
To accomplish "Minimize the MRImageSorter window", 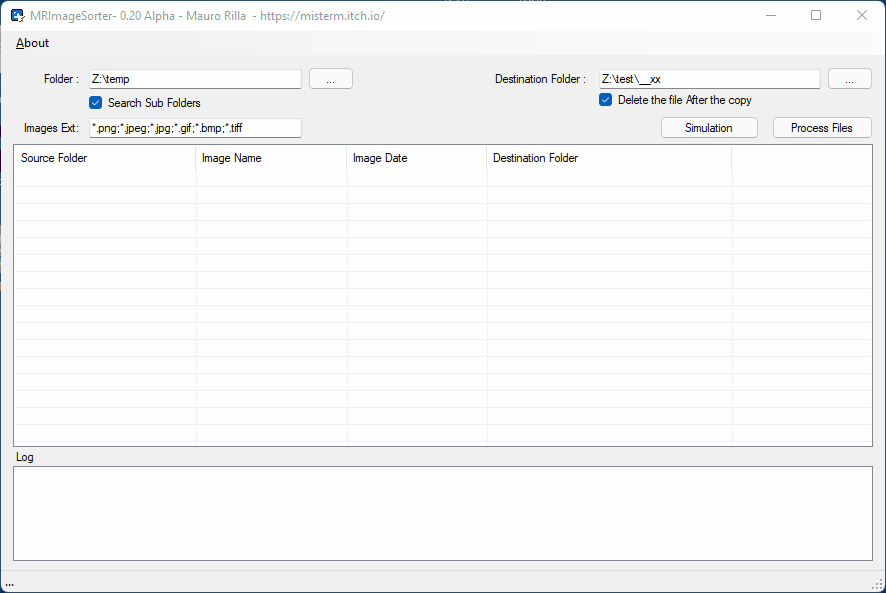I will pos(771,15).
